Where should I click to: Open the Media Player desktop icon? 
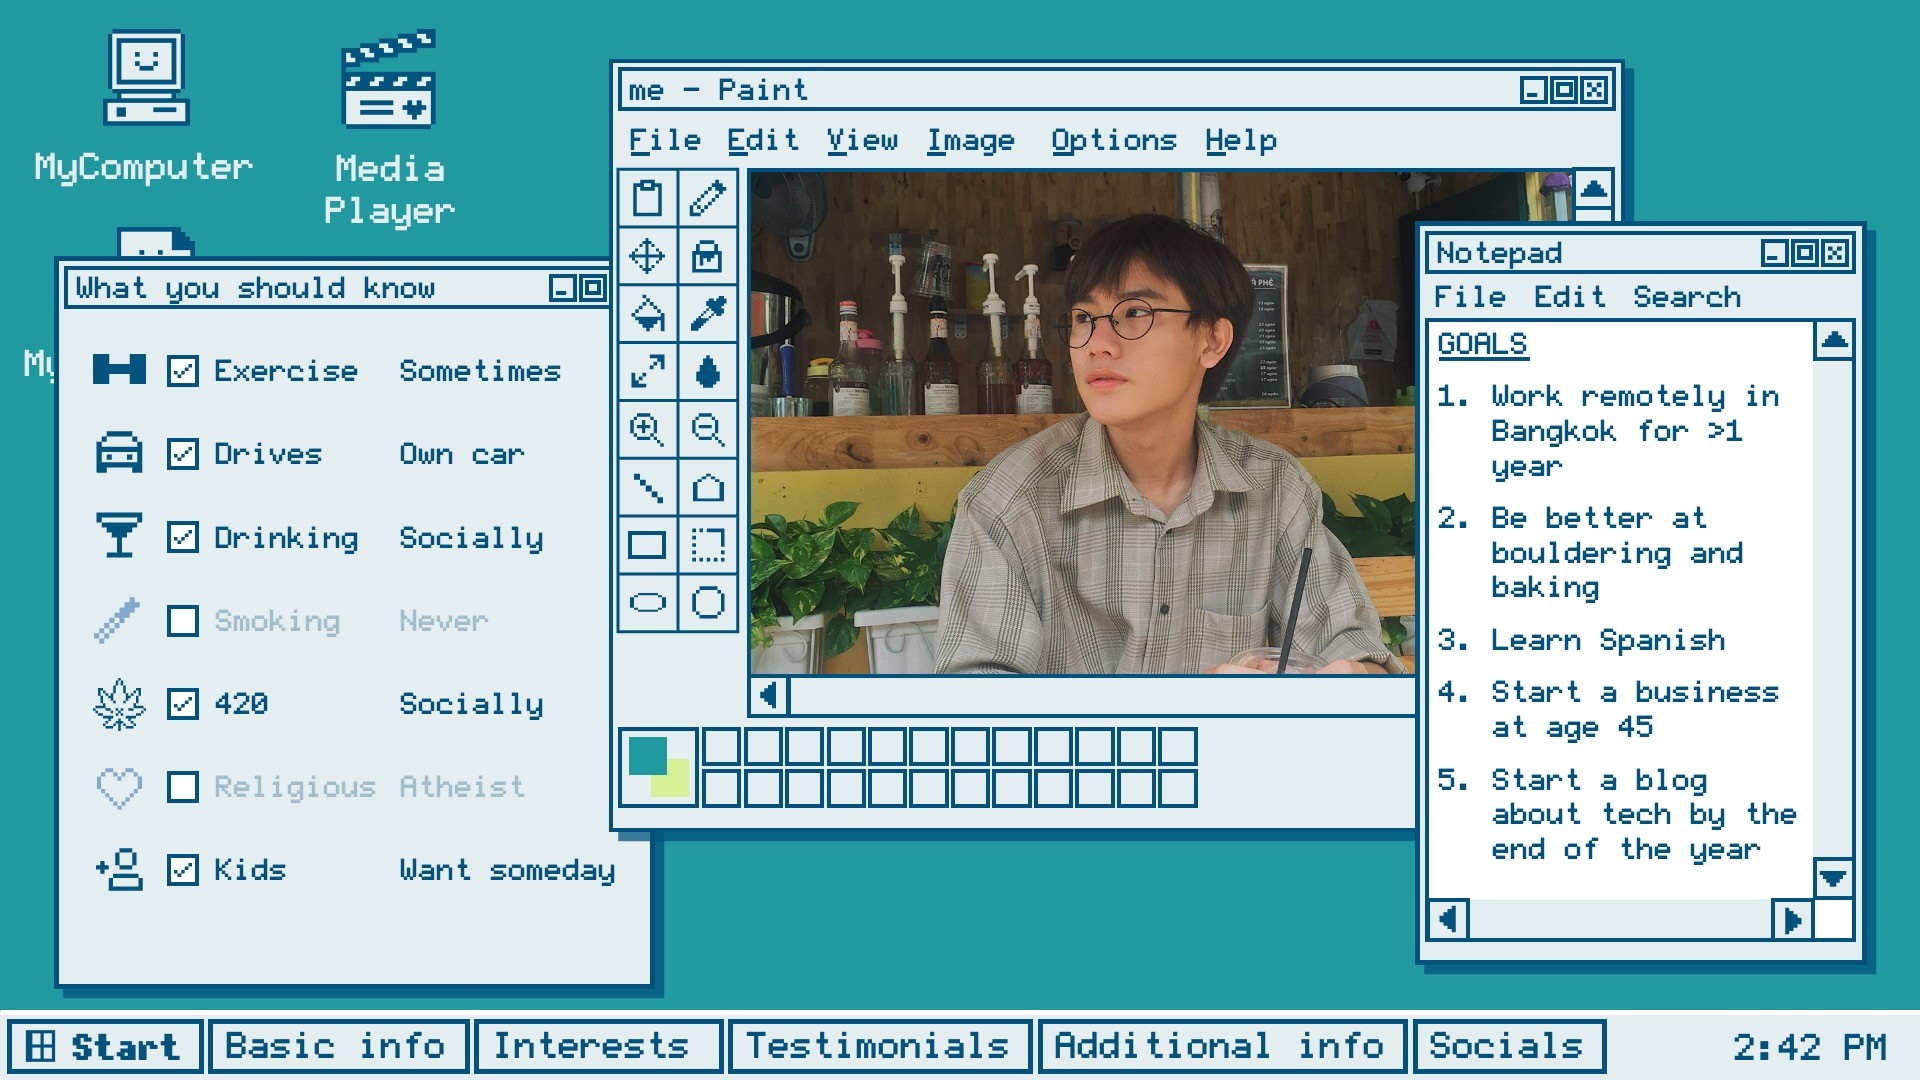[388, 80]
